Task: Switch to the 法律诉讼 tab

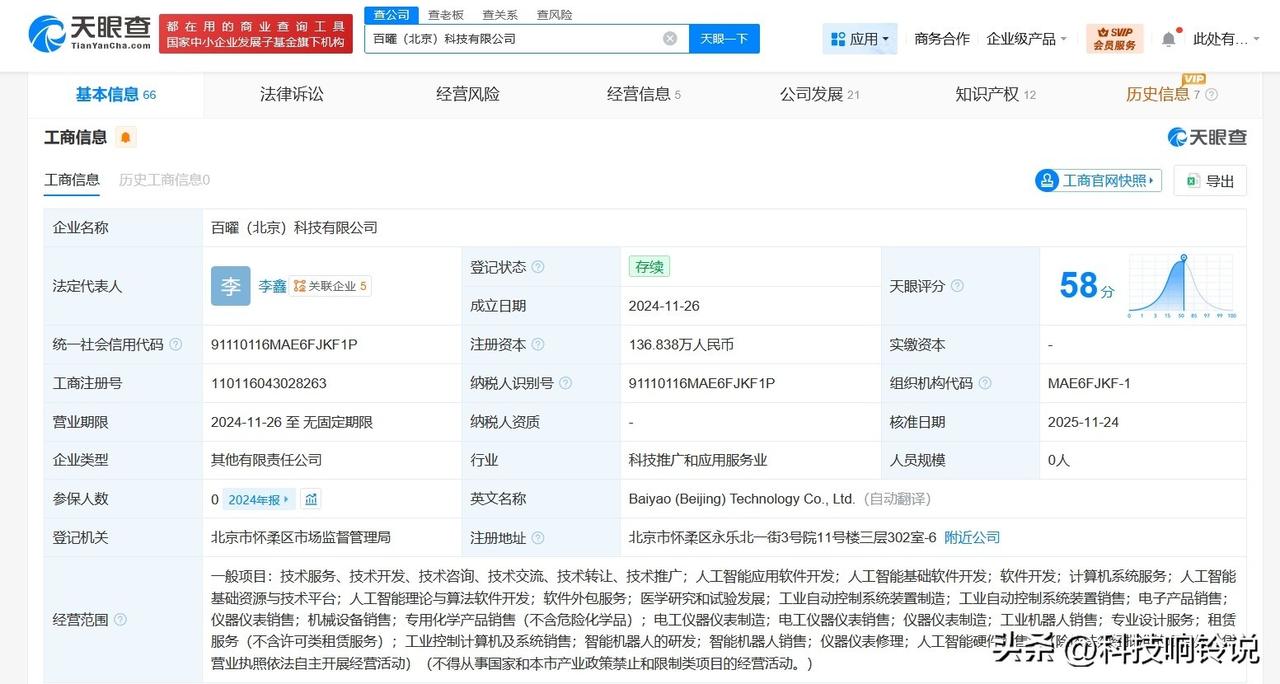Action: pos(291,93)
